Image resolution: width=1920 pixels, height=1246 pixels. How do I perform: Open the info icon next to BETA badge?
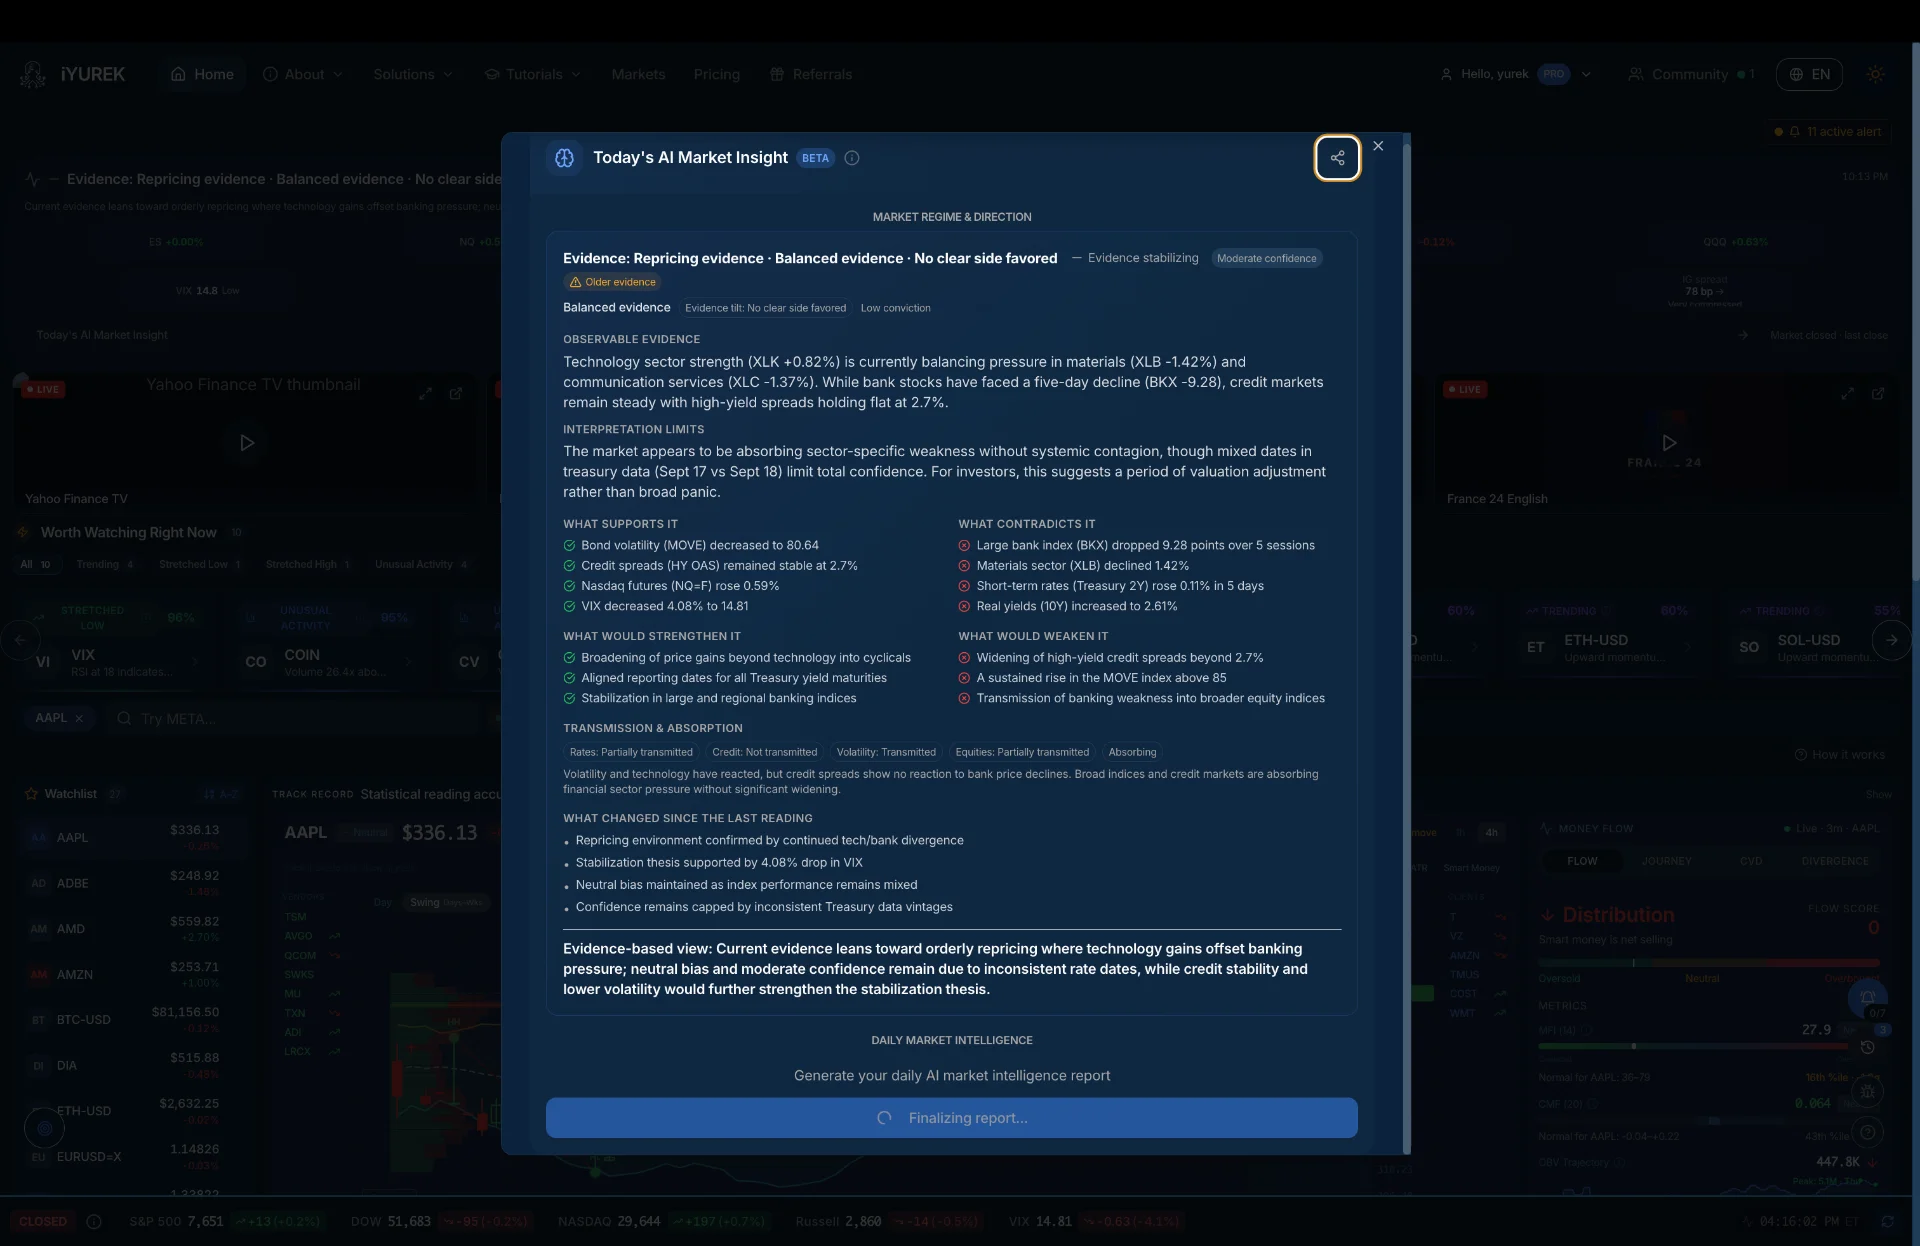pos(852,158)
